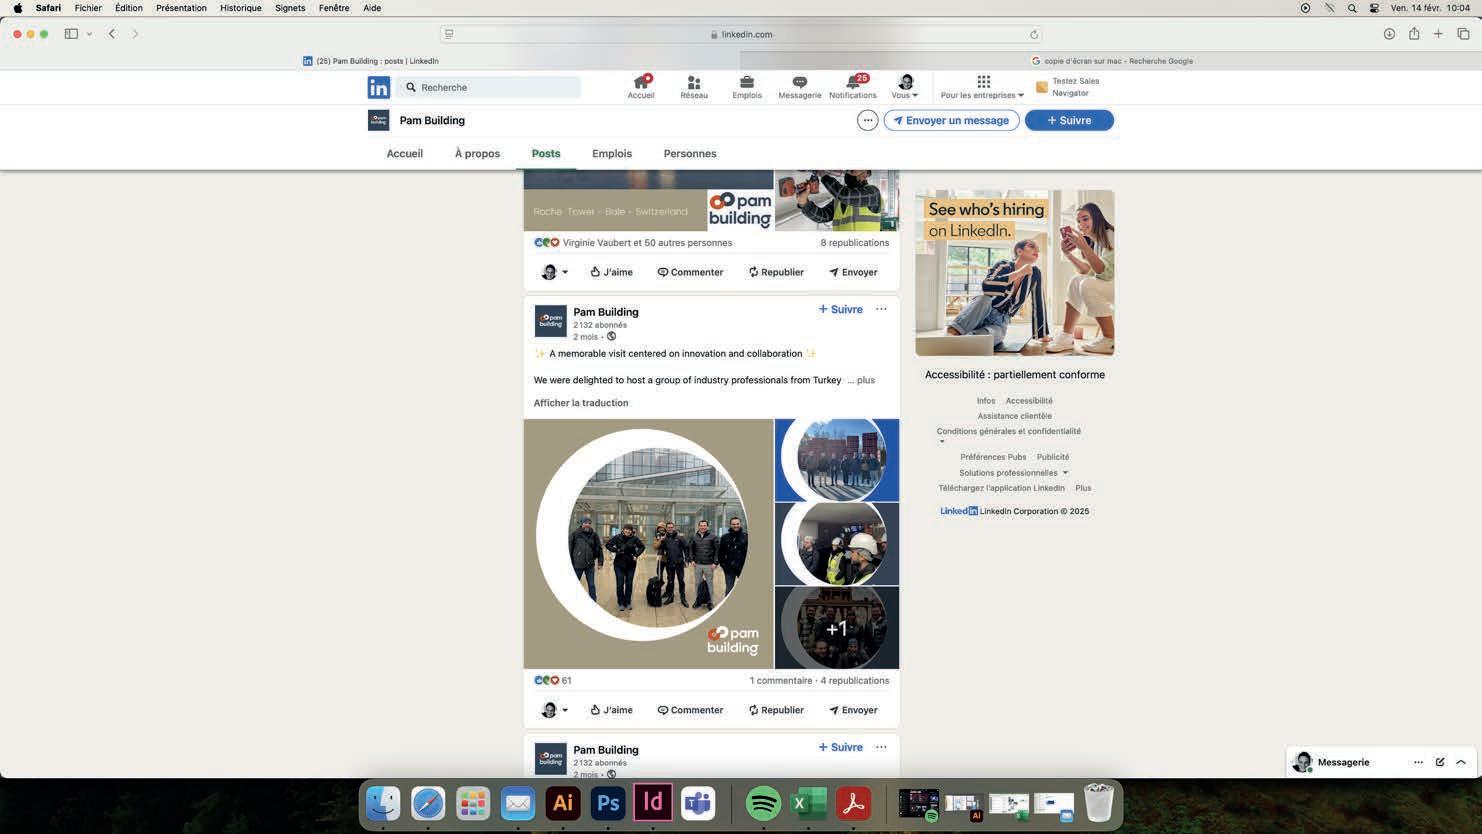The image size is (1482, 834).
Task: Send the Roche Tower post with Envoyer
Action: point(853,272)
